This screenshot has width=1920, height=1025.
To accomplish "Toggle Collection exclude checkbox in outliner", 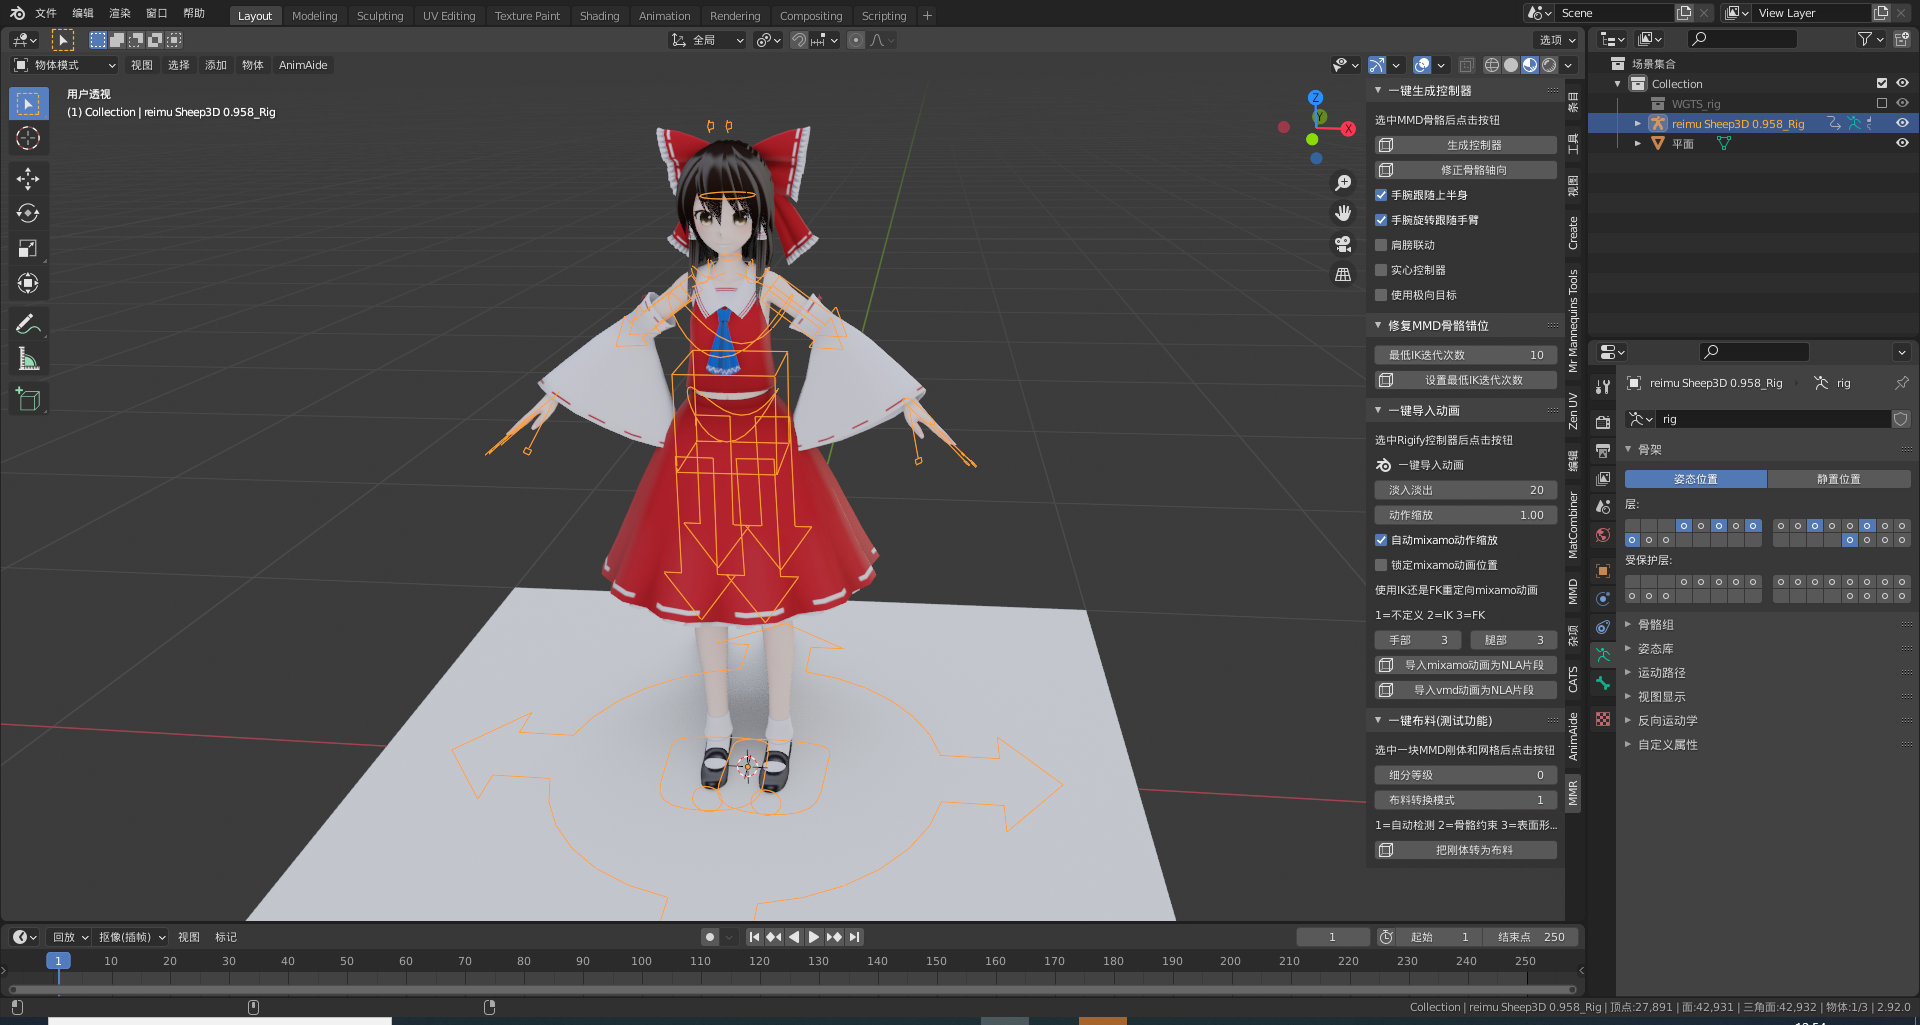I will [1882, 83].
